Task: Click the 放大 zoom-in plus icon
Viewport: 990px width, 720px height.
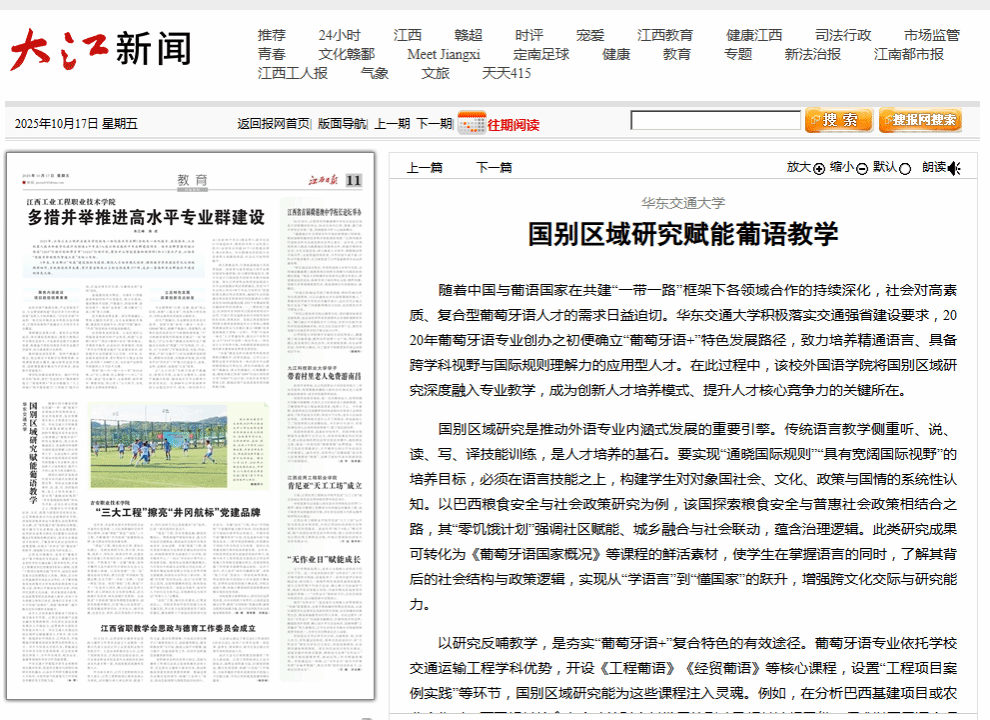Action: pyautogui.click(x=819, y=168)
